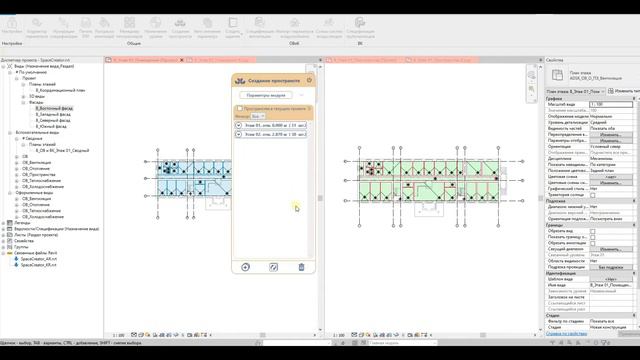Screen dimensions: 640x360
Task: Select В_Северный фасад in project browser
Action: 53,121
